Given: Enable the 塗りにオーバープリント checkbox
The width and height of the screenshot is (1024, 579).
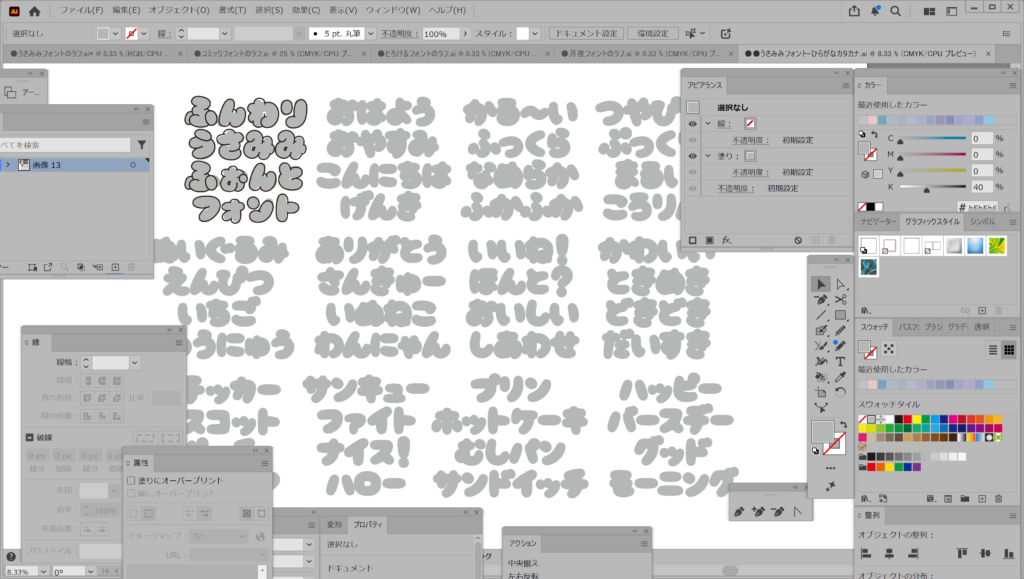Looking at the screenshot, I should 132,480.
